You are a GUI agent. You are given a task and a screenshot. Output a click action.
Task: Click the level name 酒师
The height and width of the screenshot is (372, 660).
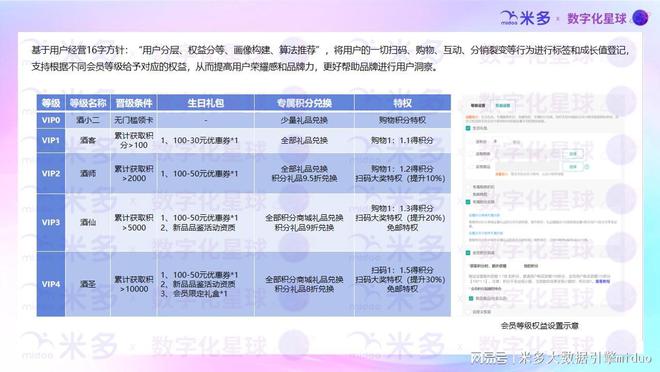coord(88,173)
